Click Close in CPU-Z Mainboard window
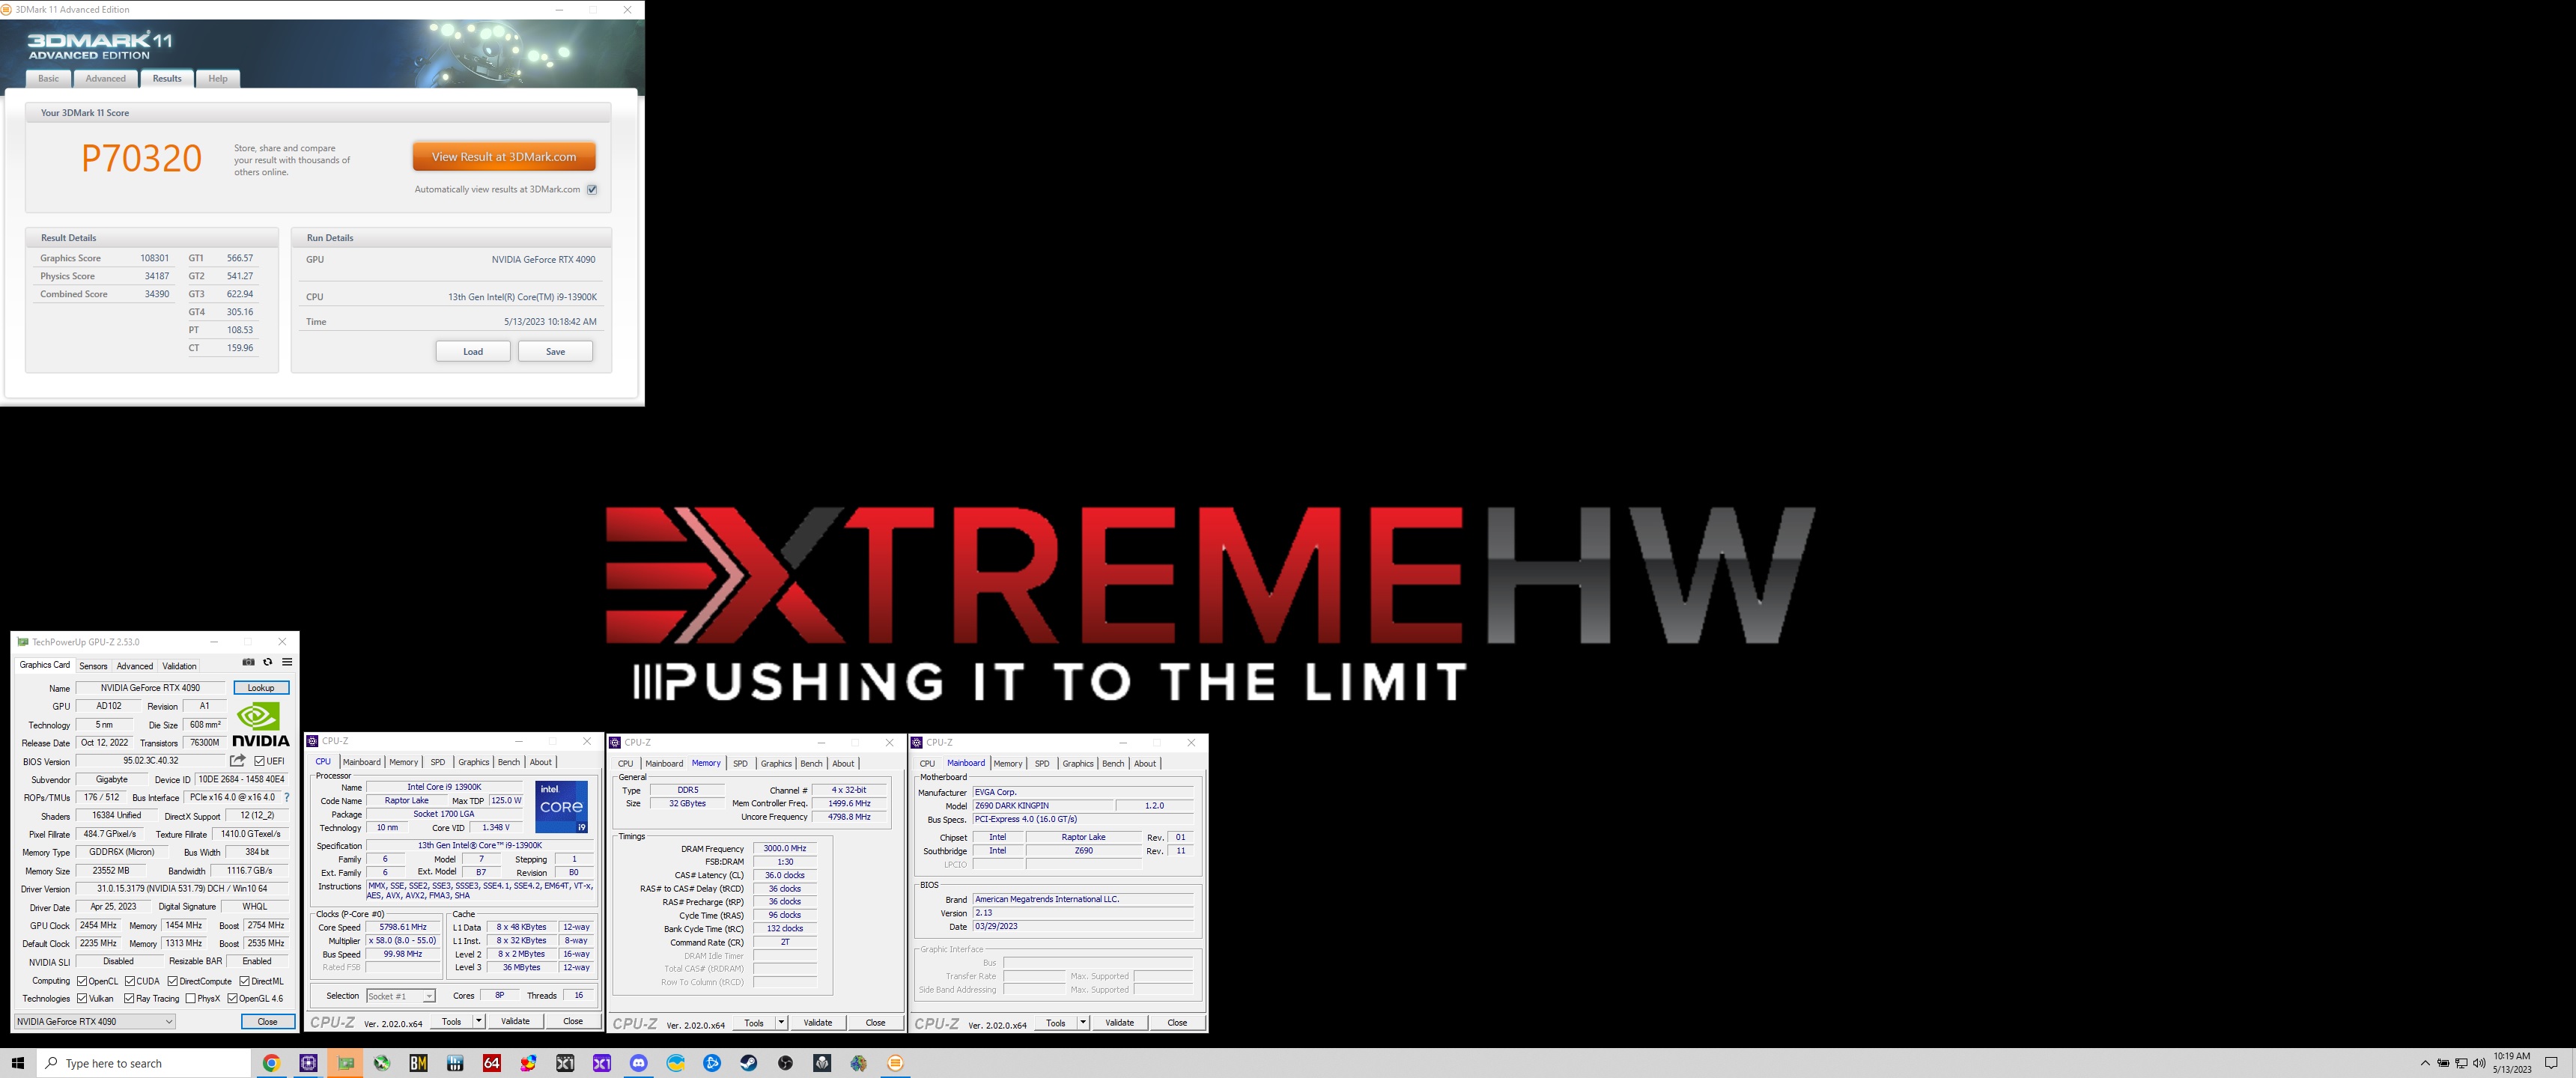Viewport: 2576px width, 1078px height. [1177, 1022]
